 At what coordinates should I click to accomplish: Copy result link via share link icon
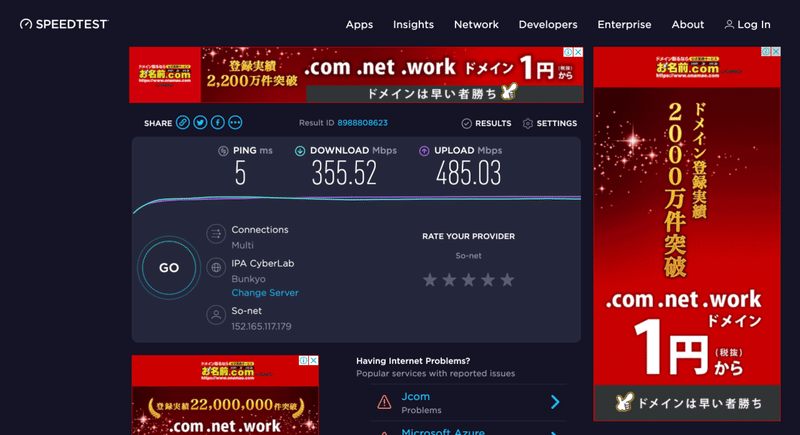click(x=183, y=122)
